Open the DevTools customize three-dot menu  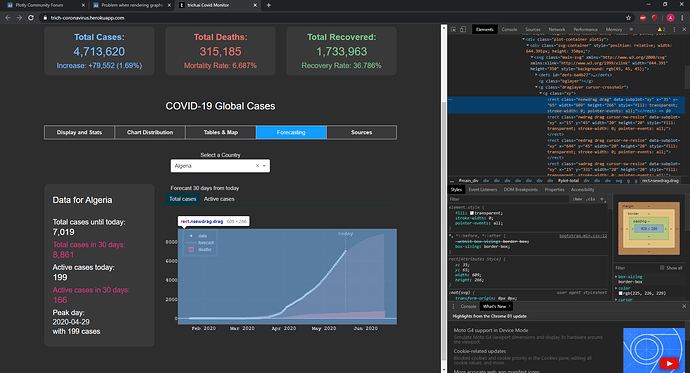click(x=674, y=29)
